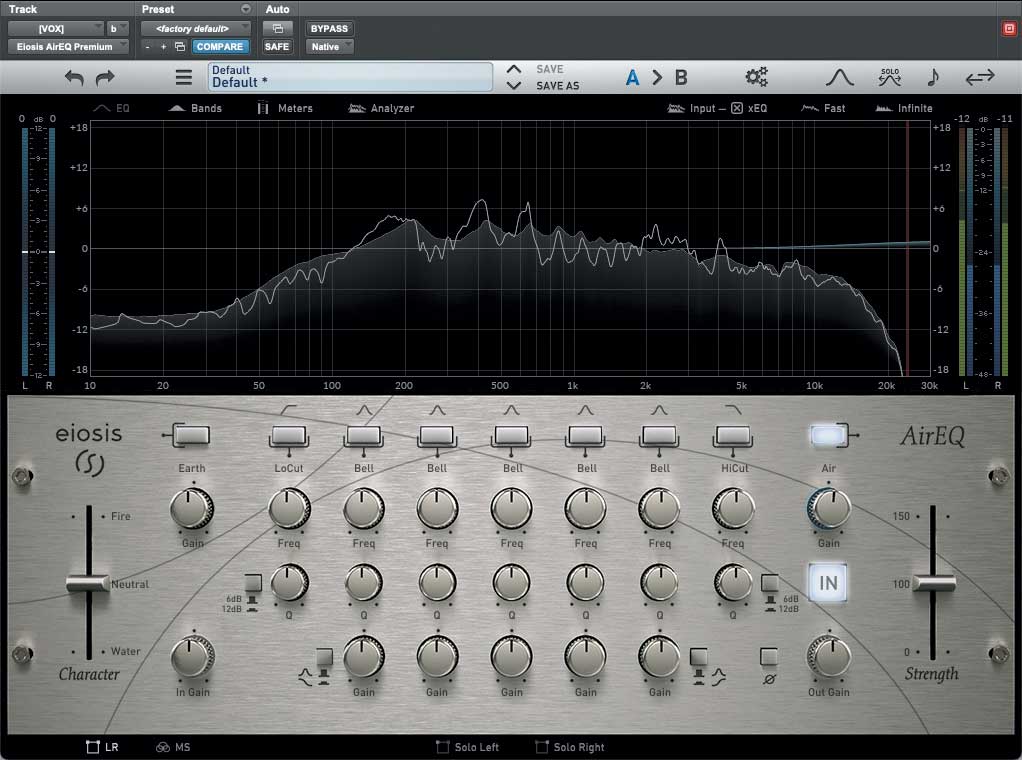Switch to the Meters display tab
Image resolution: width=1022 pixels, height=760 pixels.
coord(285,108)
